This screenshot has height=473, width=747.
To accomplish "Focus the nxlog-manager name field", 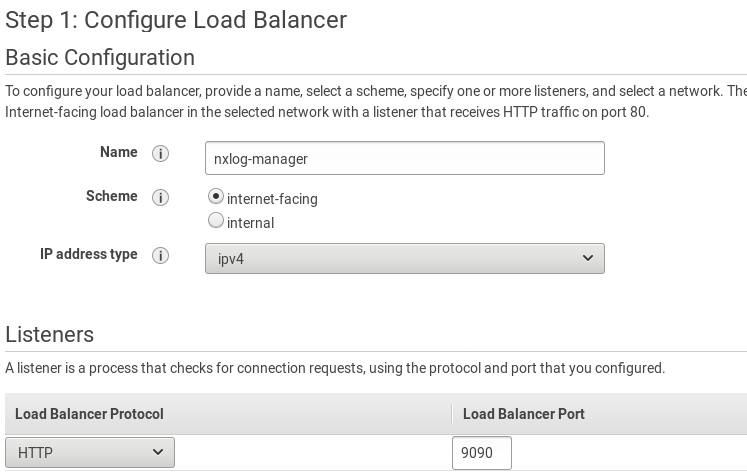I will 404,158.
